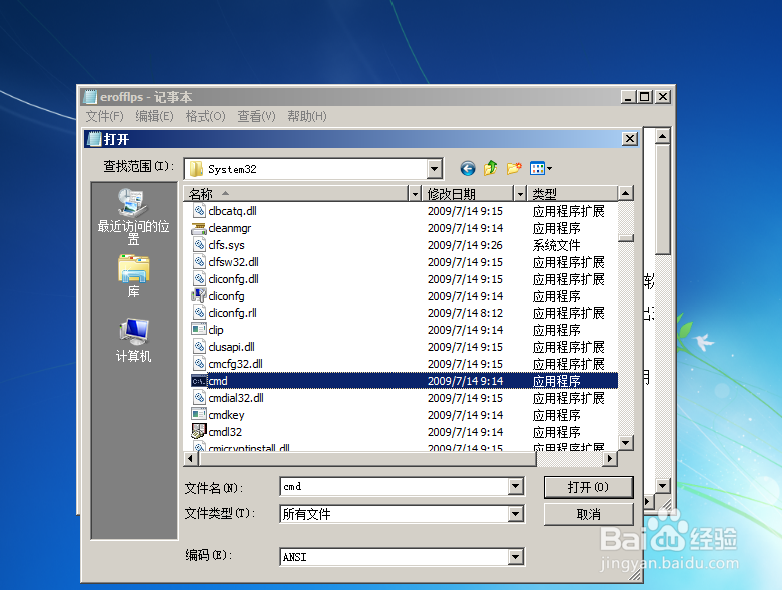Select the clusapi.dll file icon
The image size is (782, 590).
[x=199, y=347]
